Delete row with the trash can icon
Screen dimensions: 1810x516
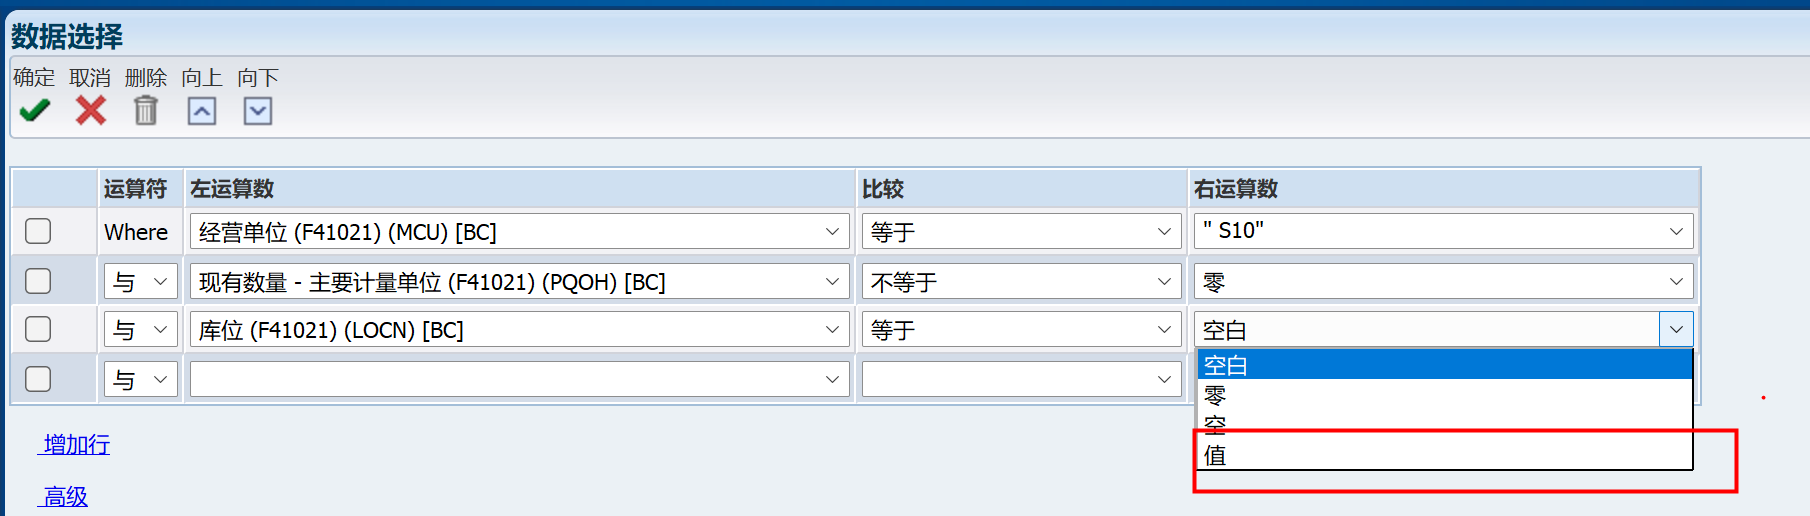146,111
